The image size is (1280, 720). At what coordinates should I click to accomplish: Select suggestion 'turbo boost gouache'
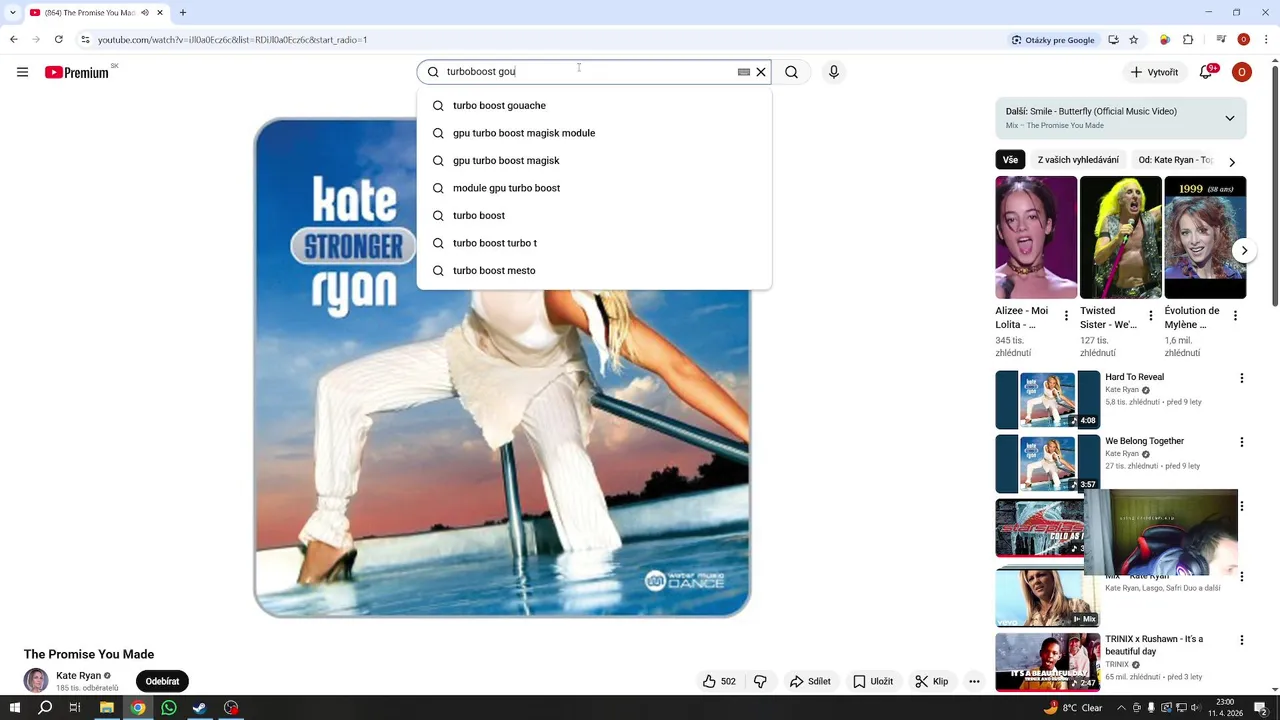(594, 105)
